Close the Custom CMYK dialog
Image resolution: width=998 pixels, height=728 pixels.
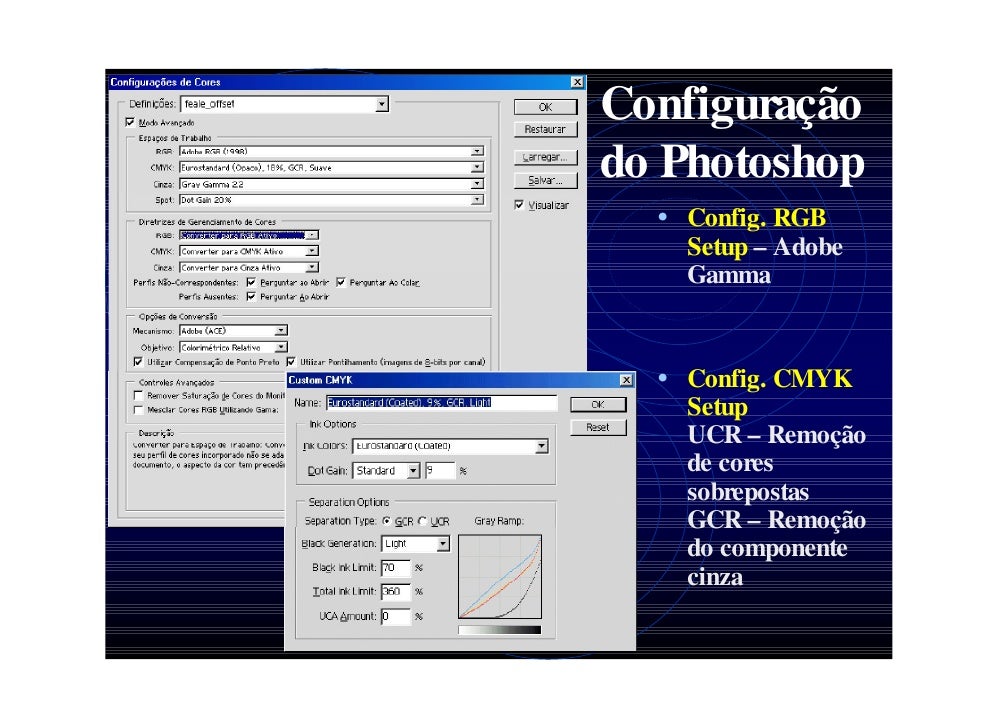[626, 380]
